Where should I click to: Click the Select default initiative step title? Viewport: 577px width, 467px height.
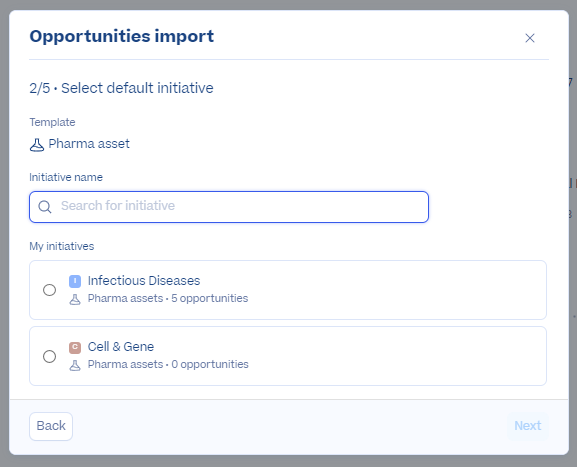click(137, 88)
